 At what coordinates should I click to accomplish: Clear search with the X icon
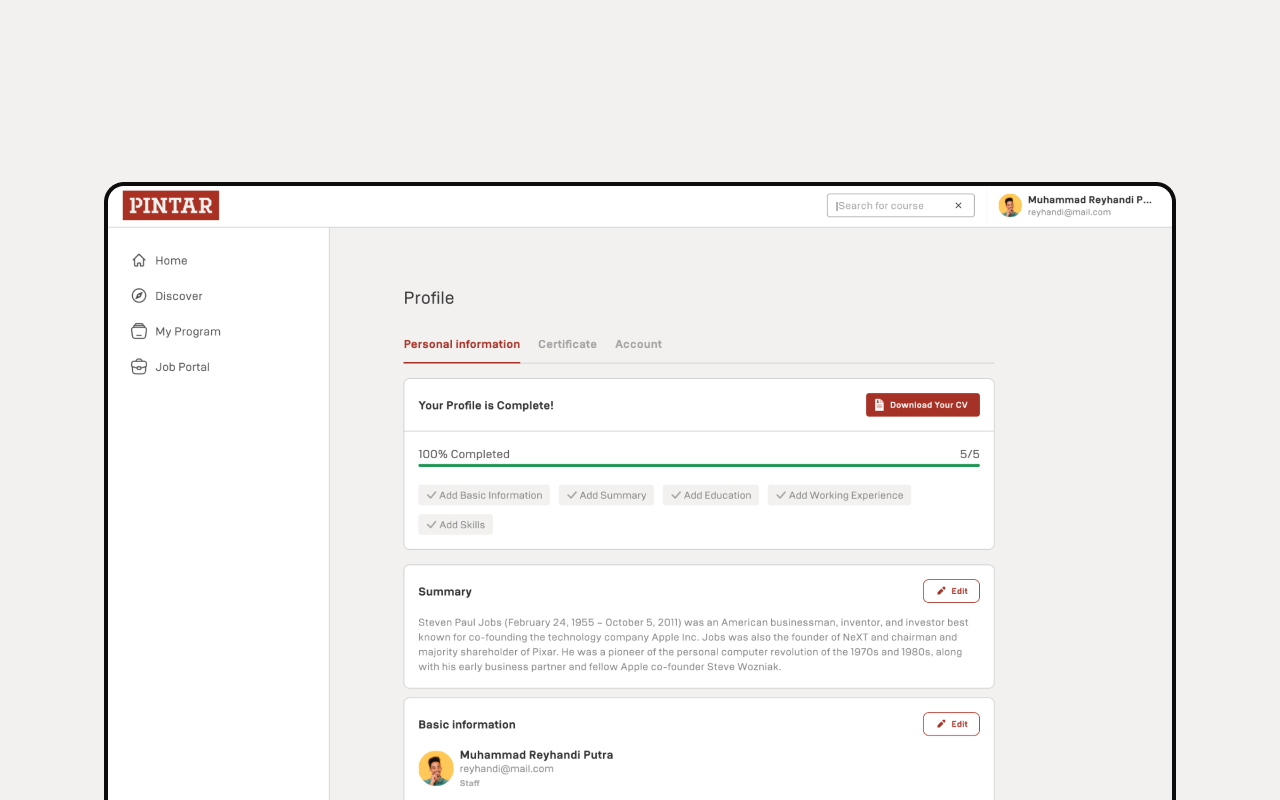coord(958,206)
